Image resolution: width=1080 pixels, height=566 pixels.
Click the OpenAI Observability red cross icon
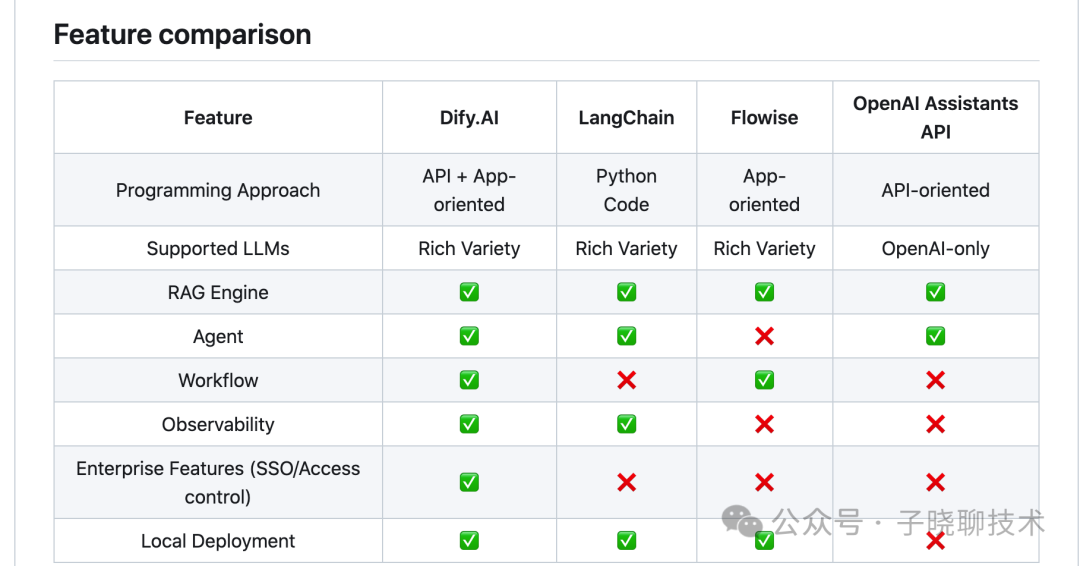935,424
